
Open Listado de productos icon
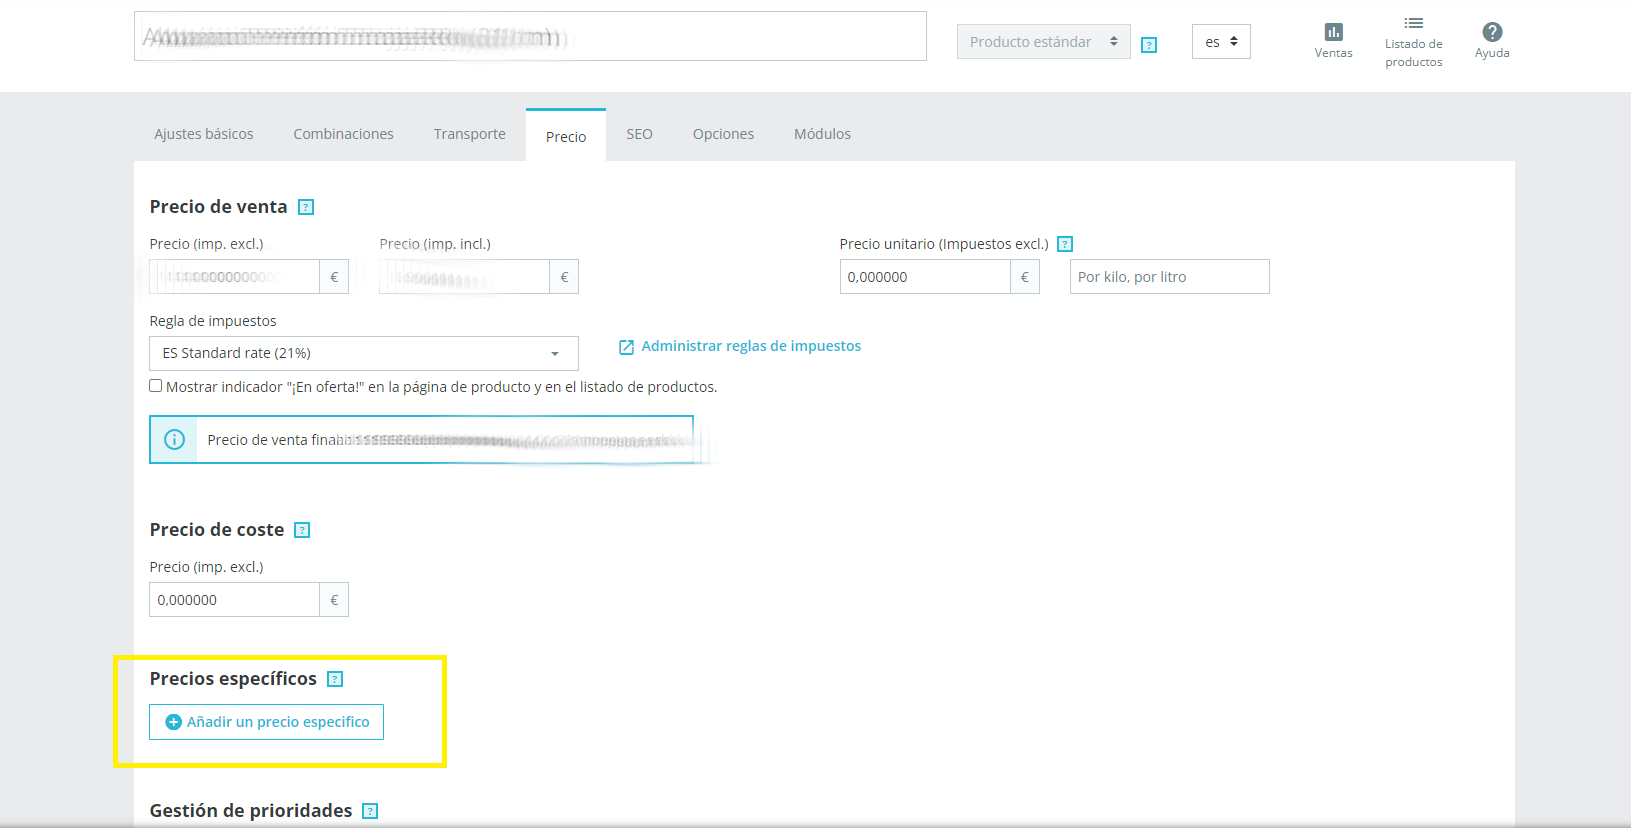point(1413,24)
